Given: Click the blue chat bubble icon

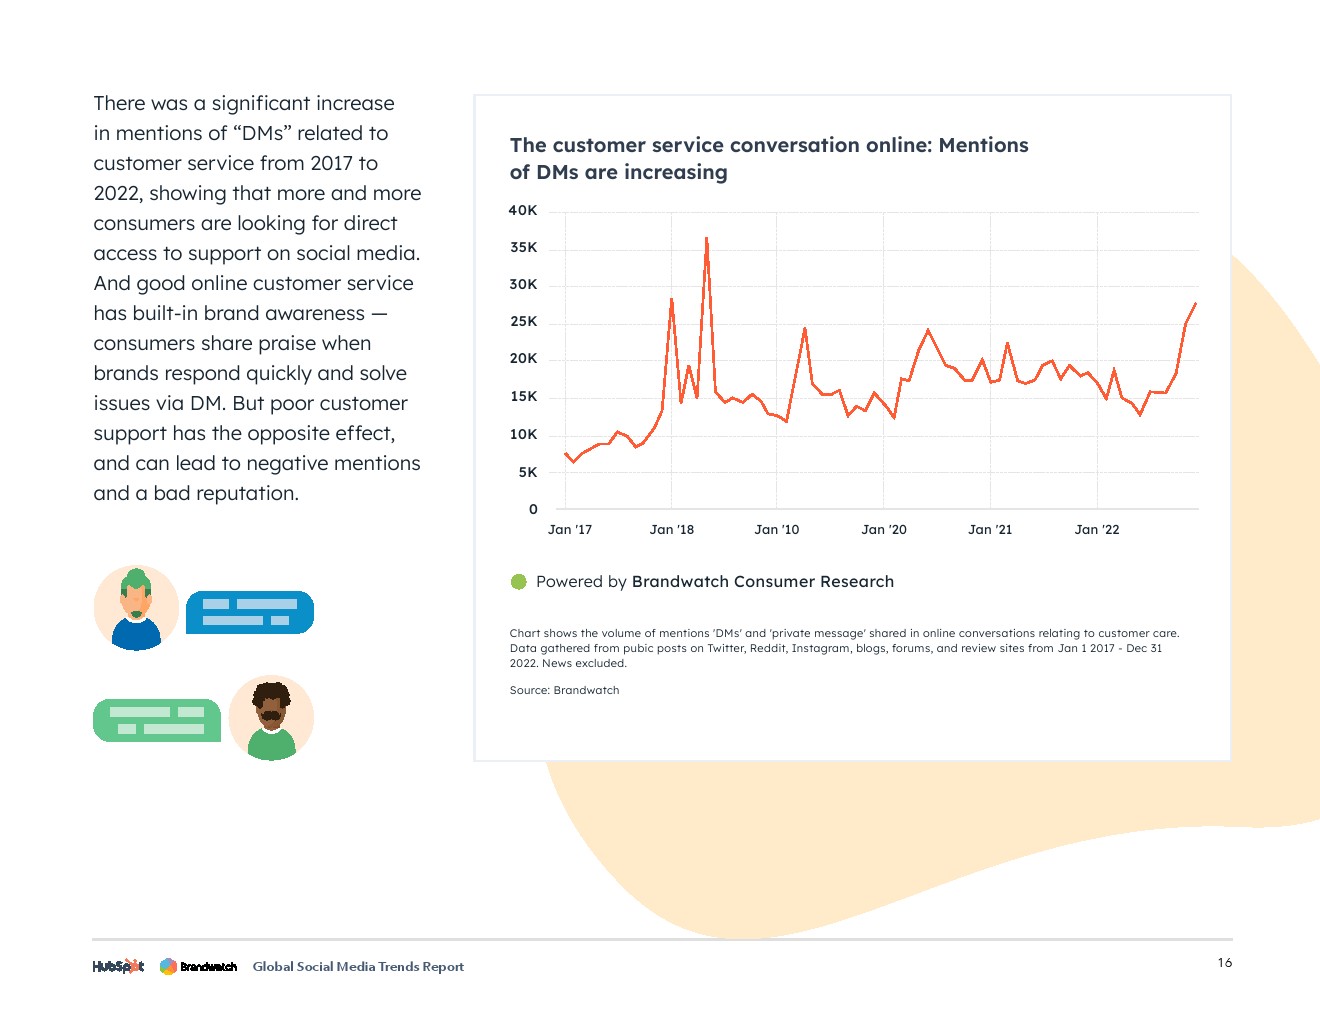Looking at the screenshot, I should [x=250, y=612].
